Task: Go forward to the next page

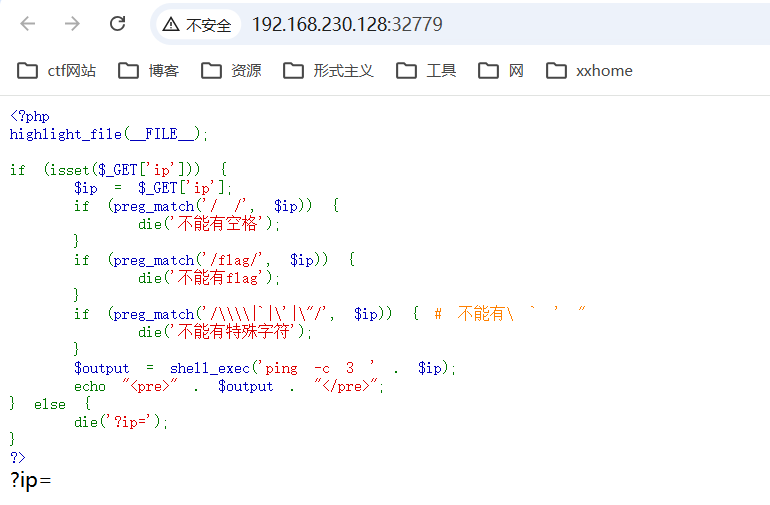Action: coord(72,24)
